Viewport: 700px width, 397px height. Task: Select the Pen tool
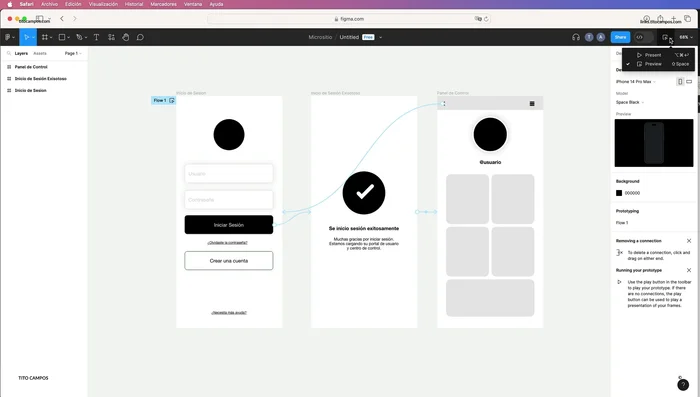79,37
